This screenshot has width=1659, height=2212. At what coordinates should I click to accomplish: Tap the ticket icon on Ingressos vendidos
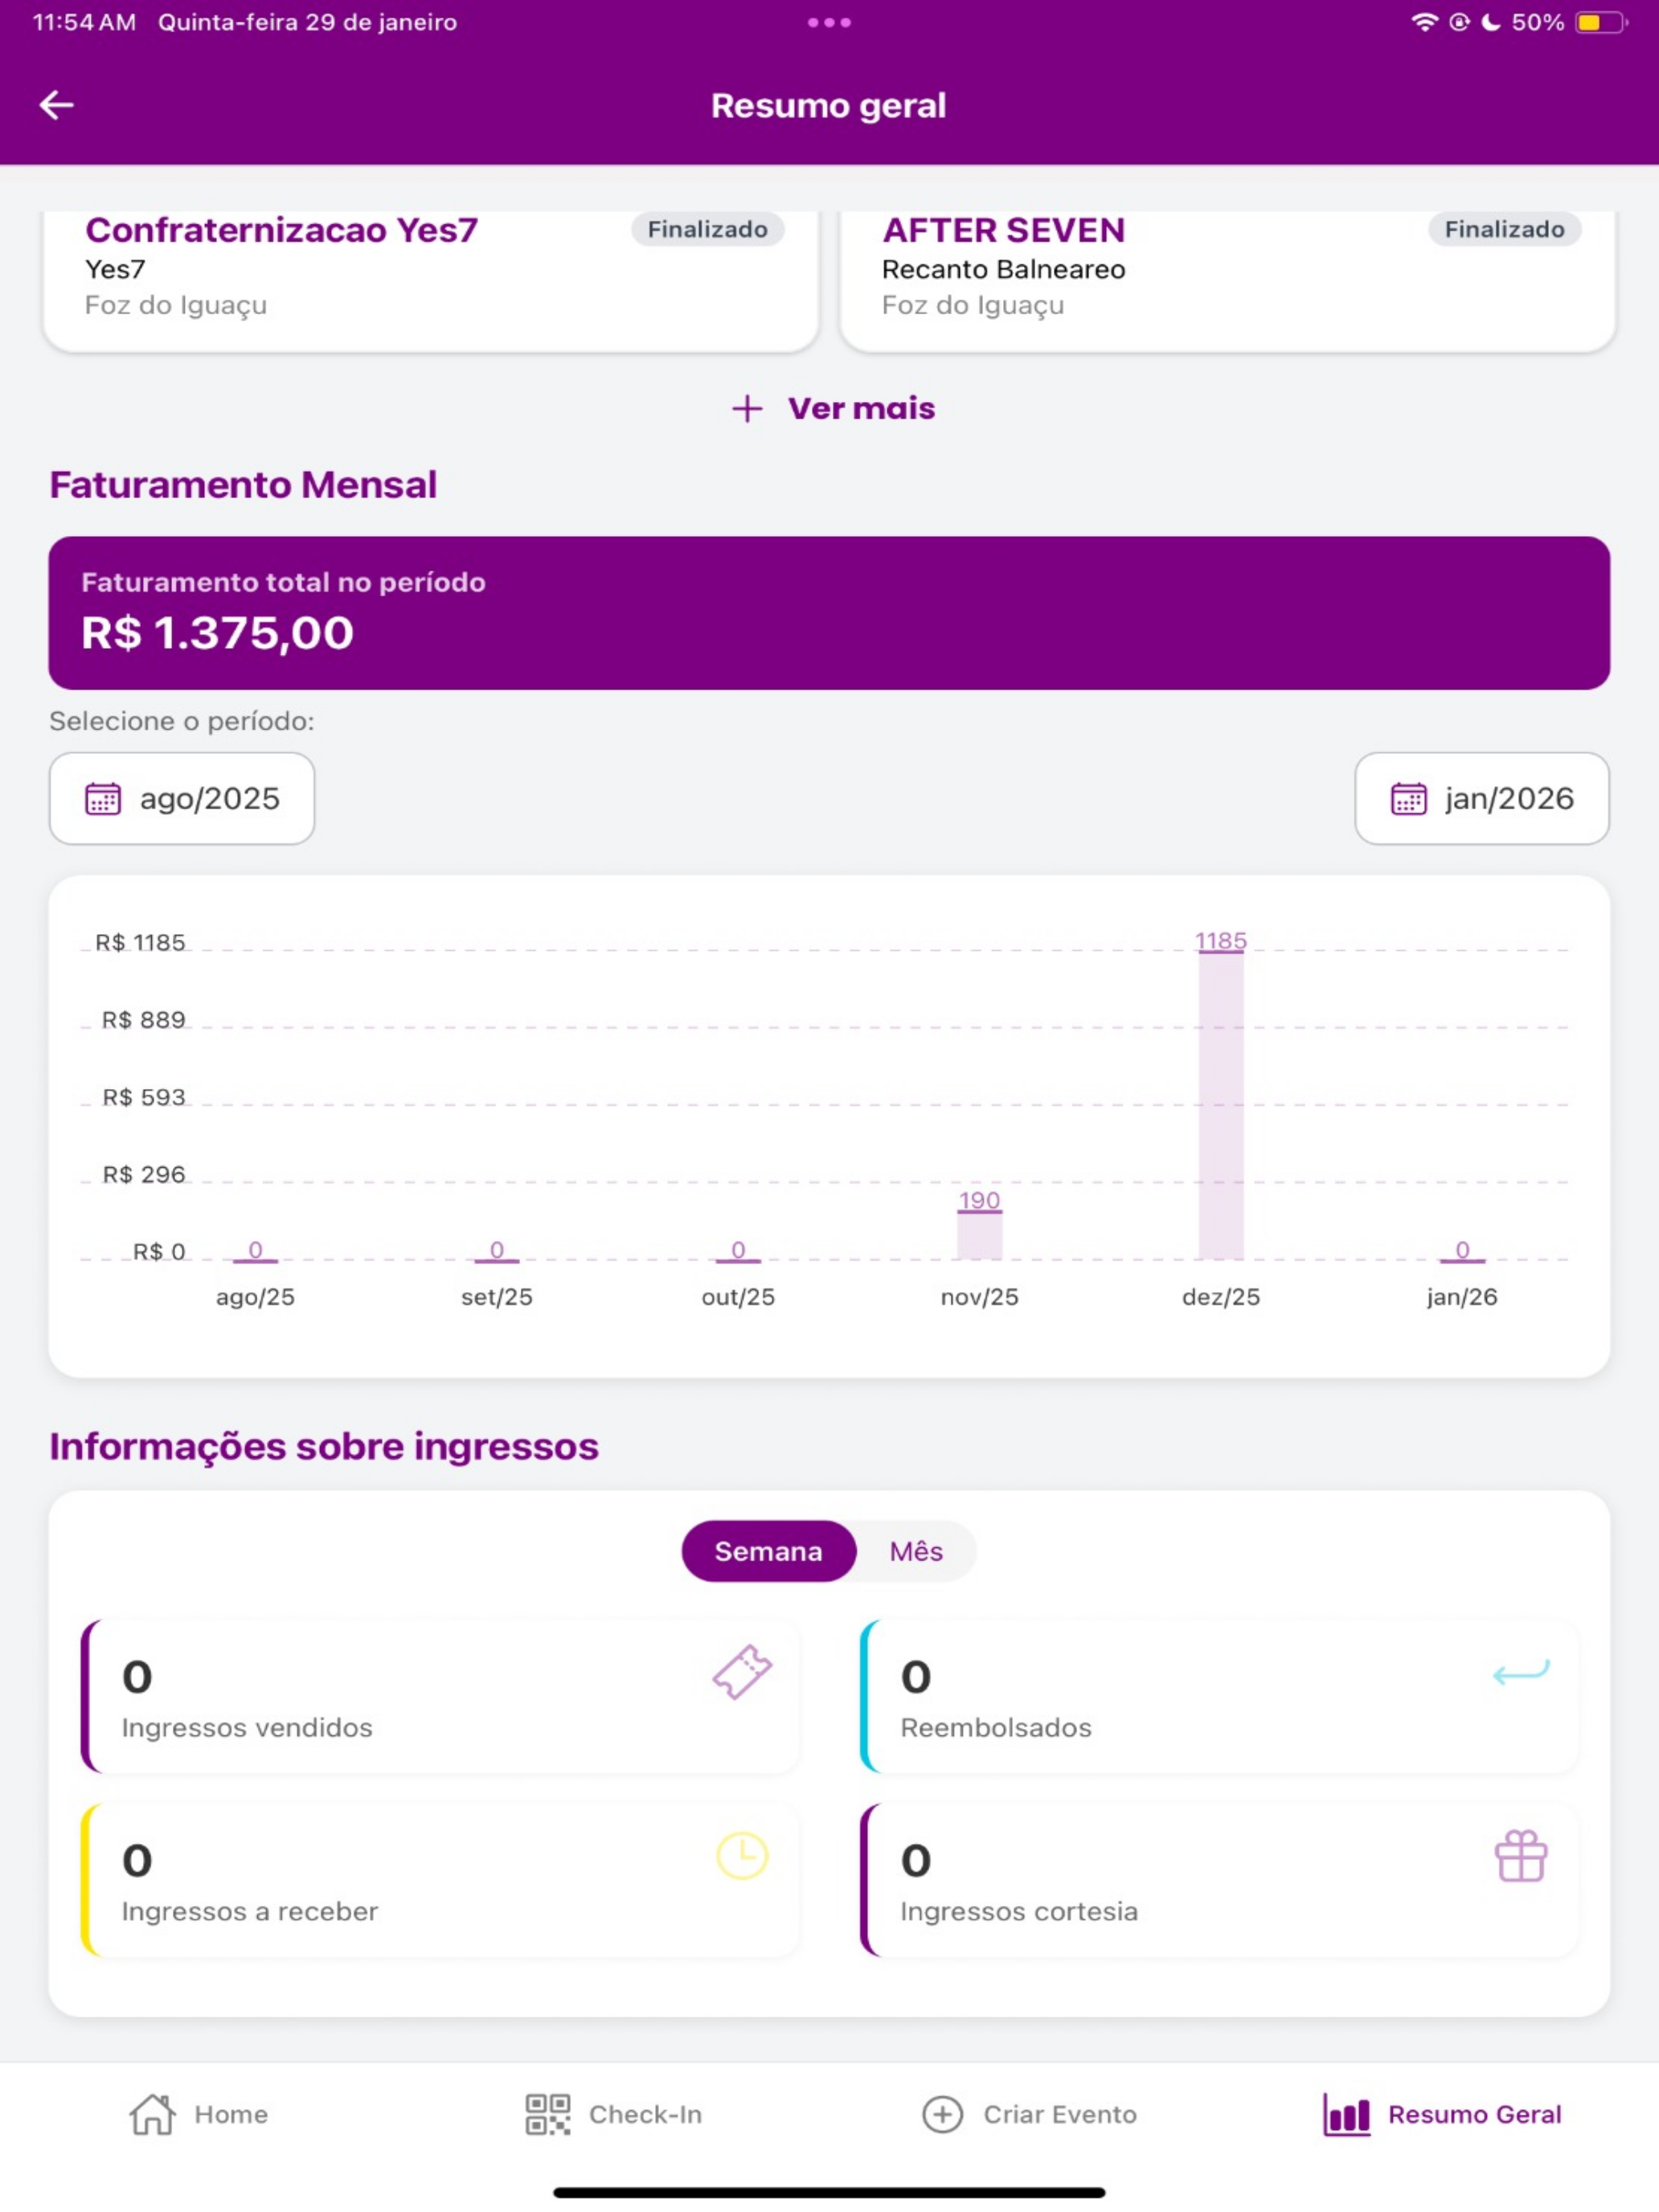click(x=742, y=1671)
